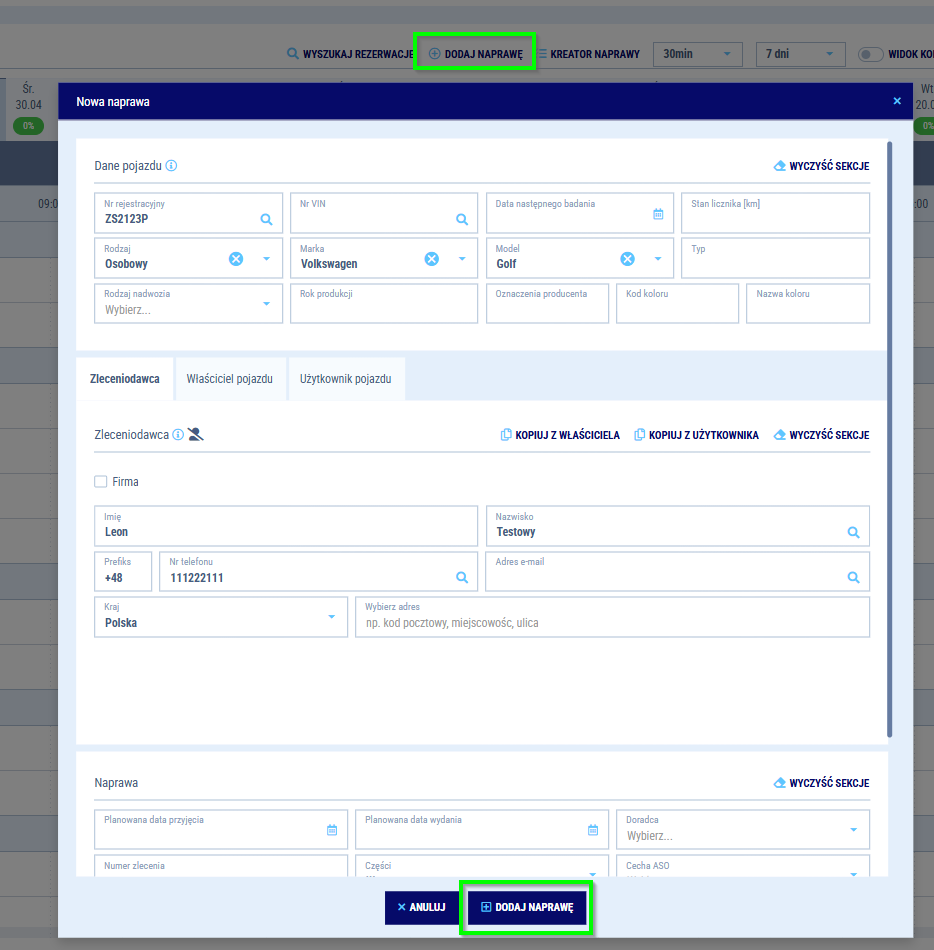This screenshot has height=950, width=934.
Task: Open the Kraj Polska dropdown
Action: [331, 617]
